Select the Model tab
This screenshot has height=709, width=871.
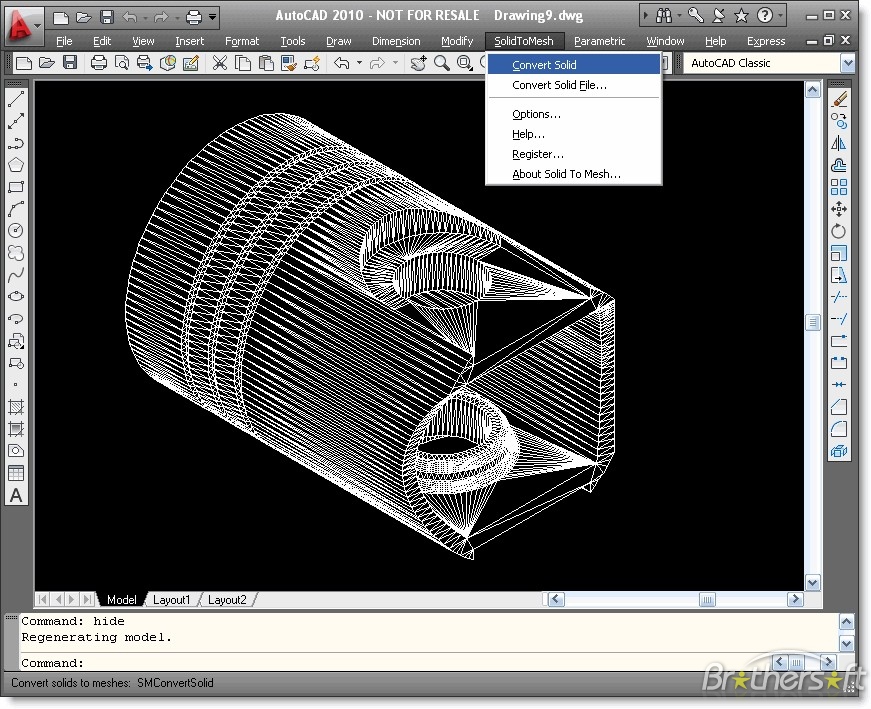tap(121, 600)
